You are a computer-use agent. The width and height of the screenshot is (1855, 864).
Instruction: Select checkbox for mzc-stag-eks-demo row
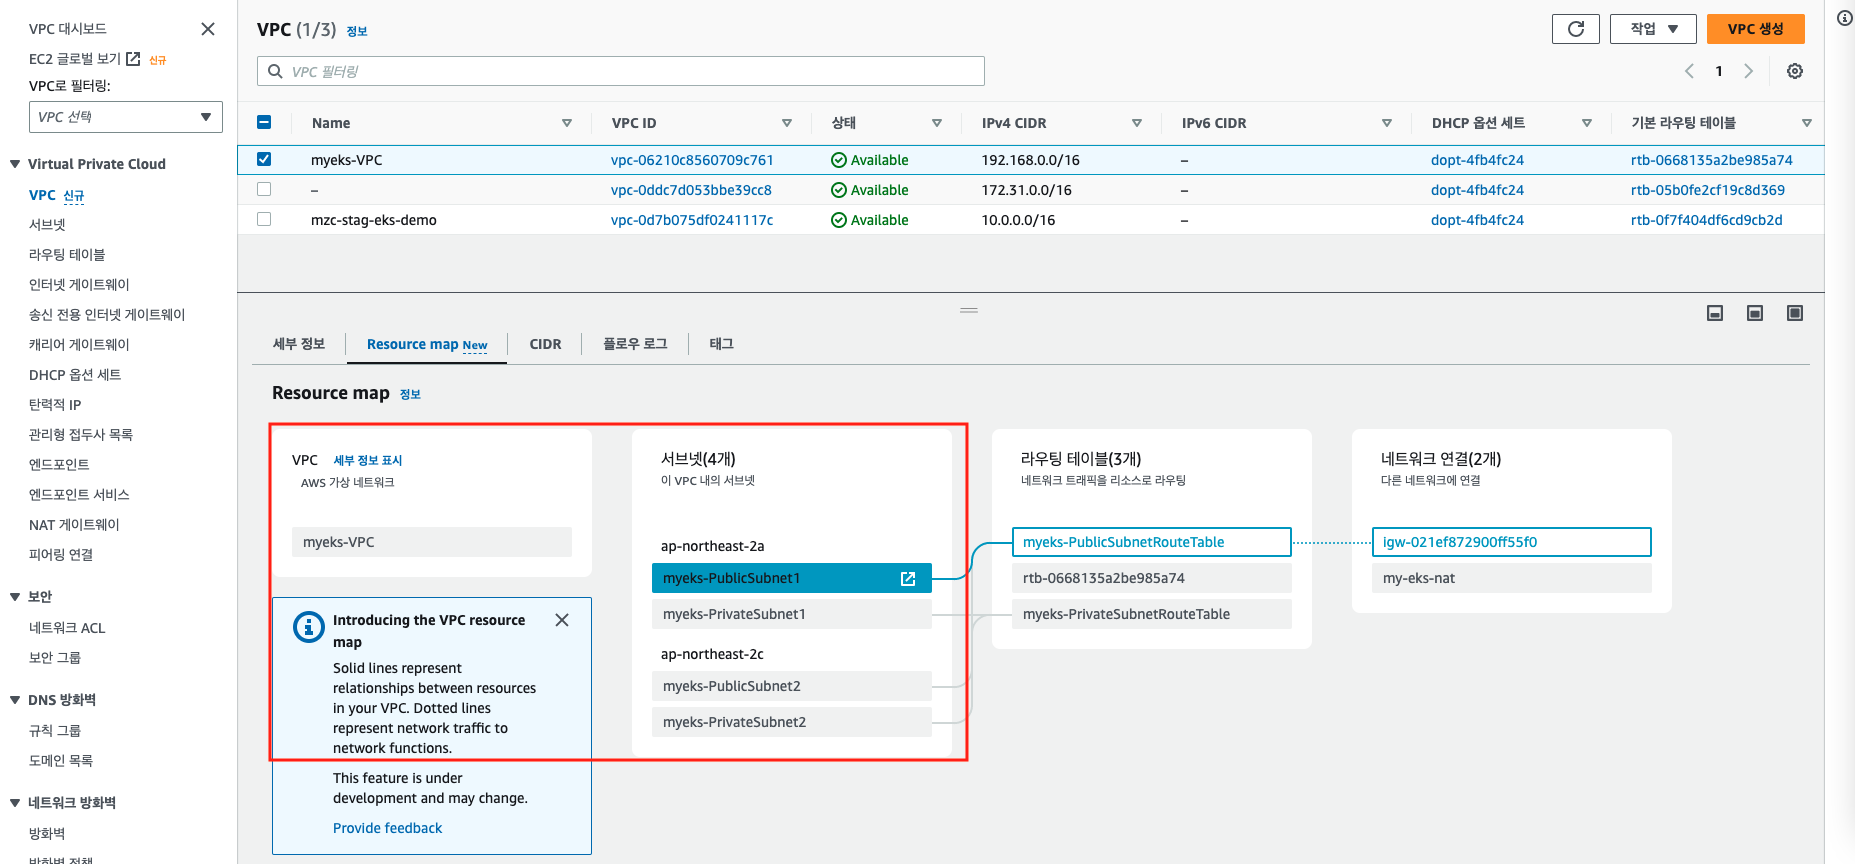(264, 219)
